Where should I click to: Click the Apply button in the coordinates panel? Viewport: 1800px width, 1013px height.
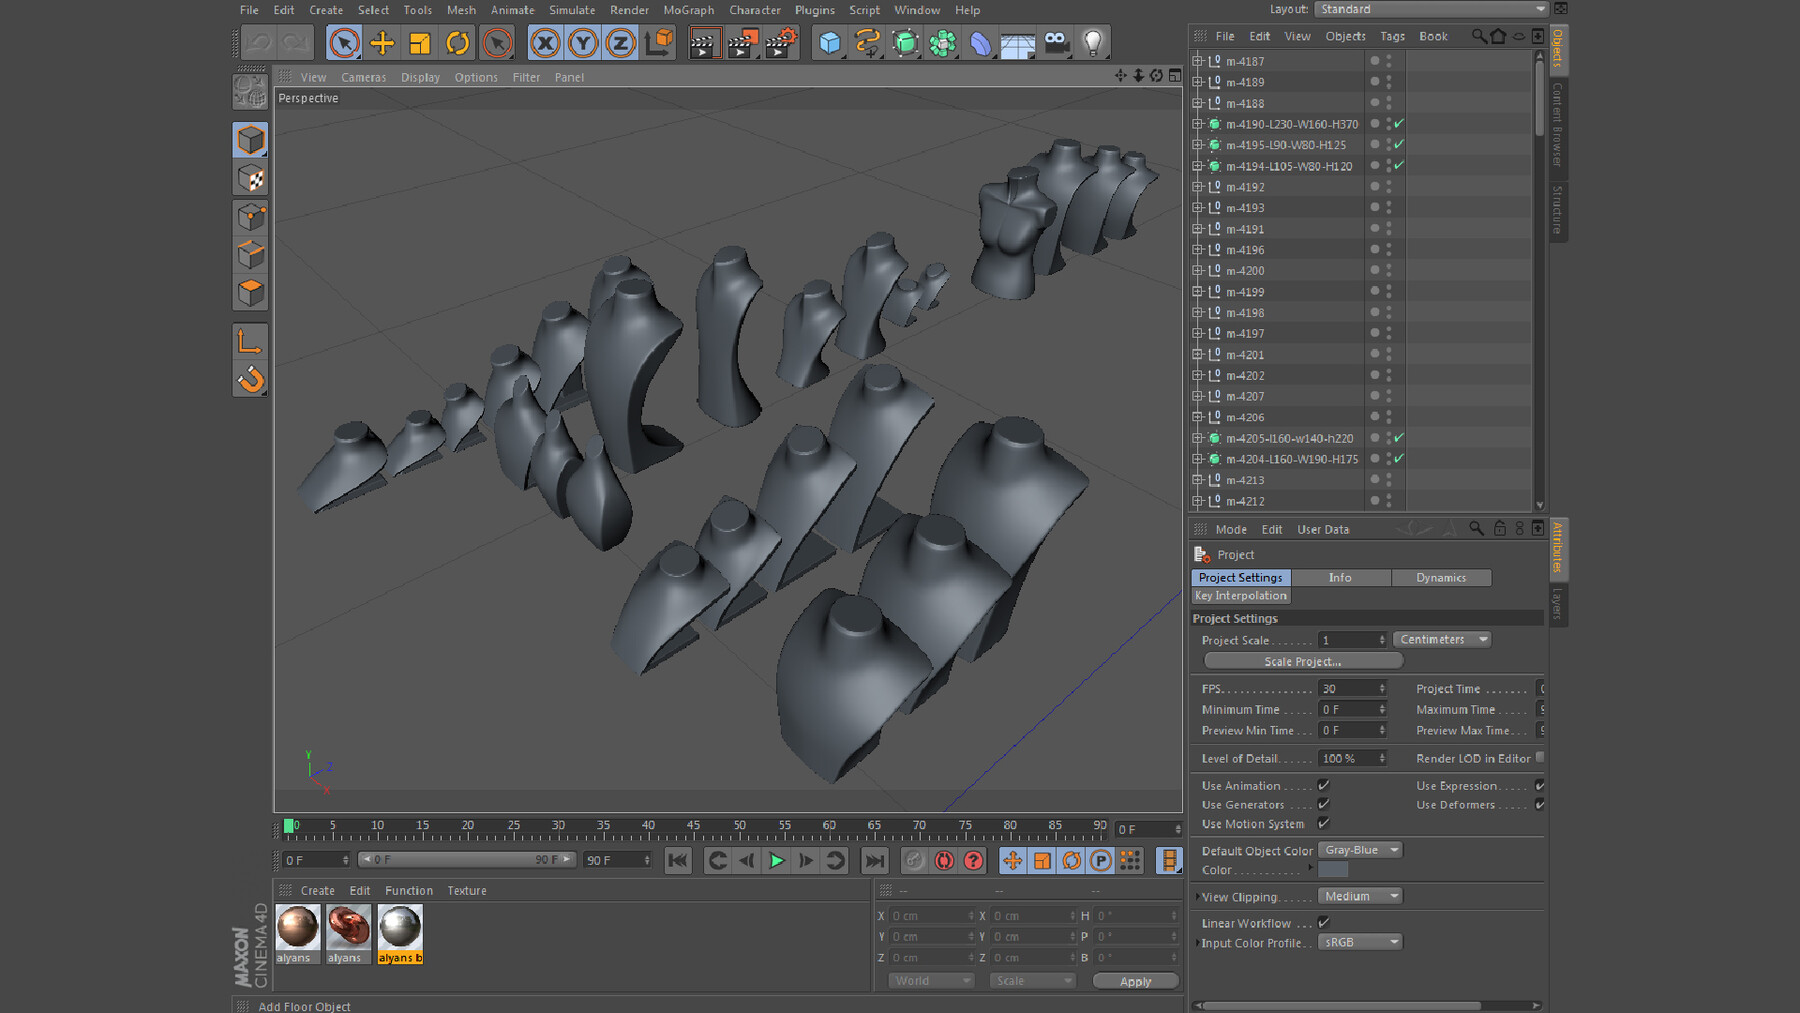[1135, 981]
